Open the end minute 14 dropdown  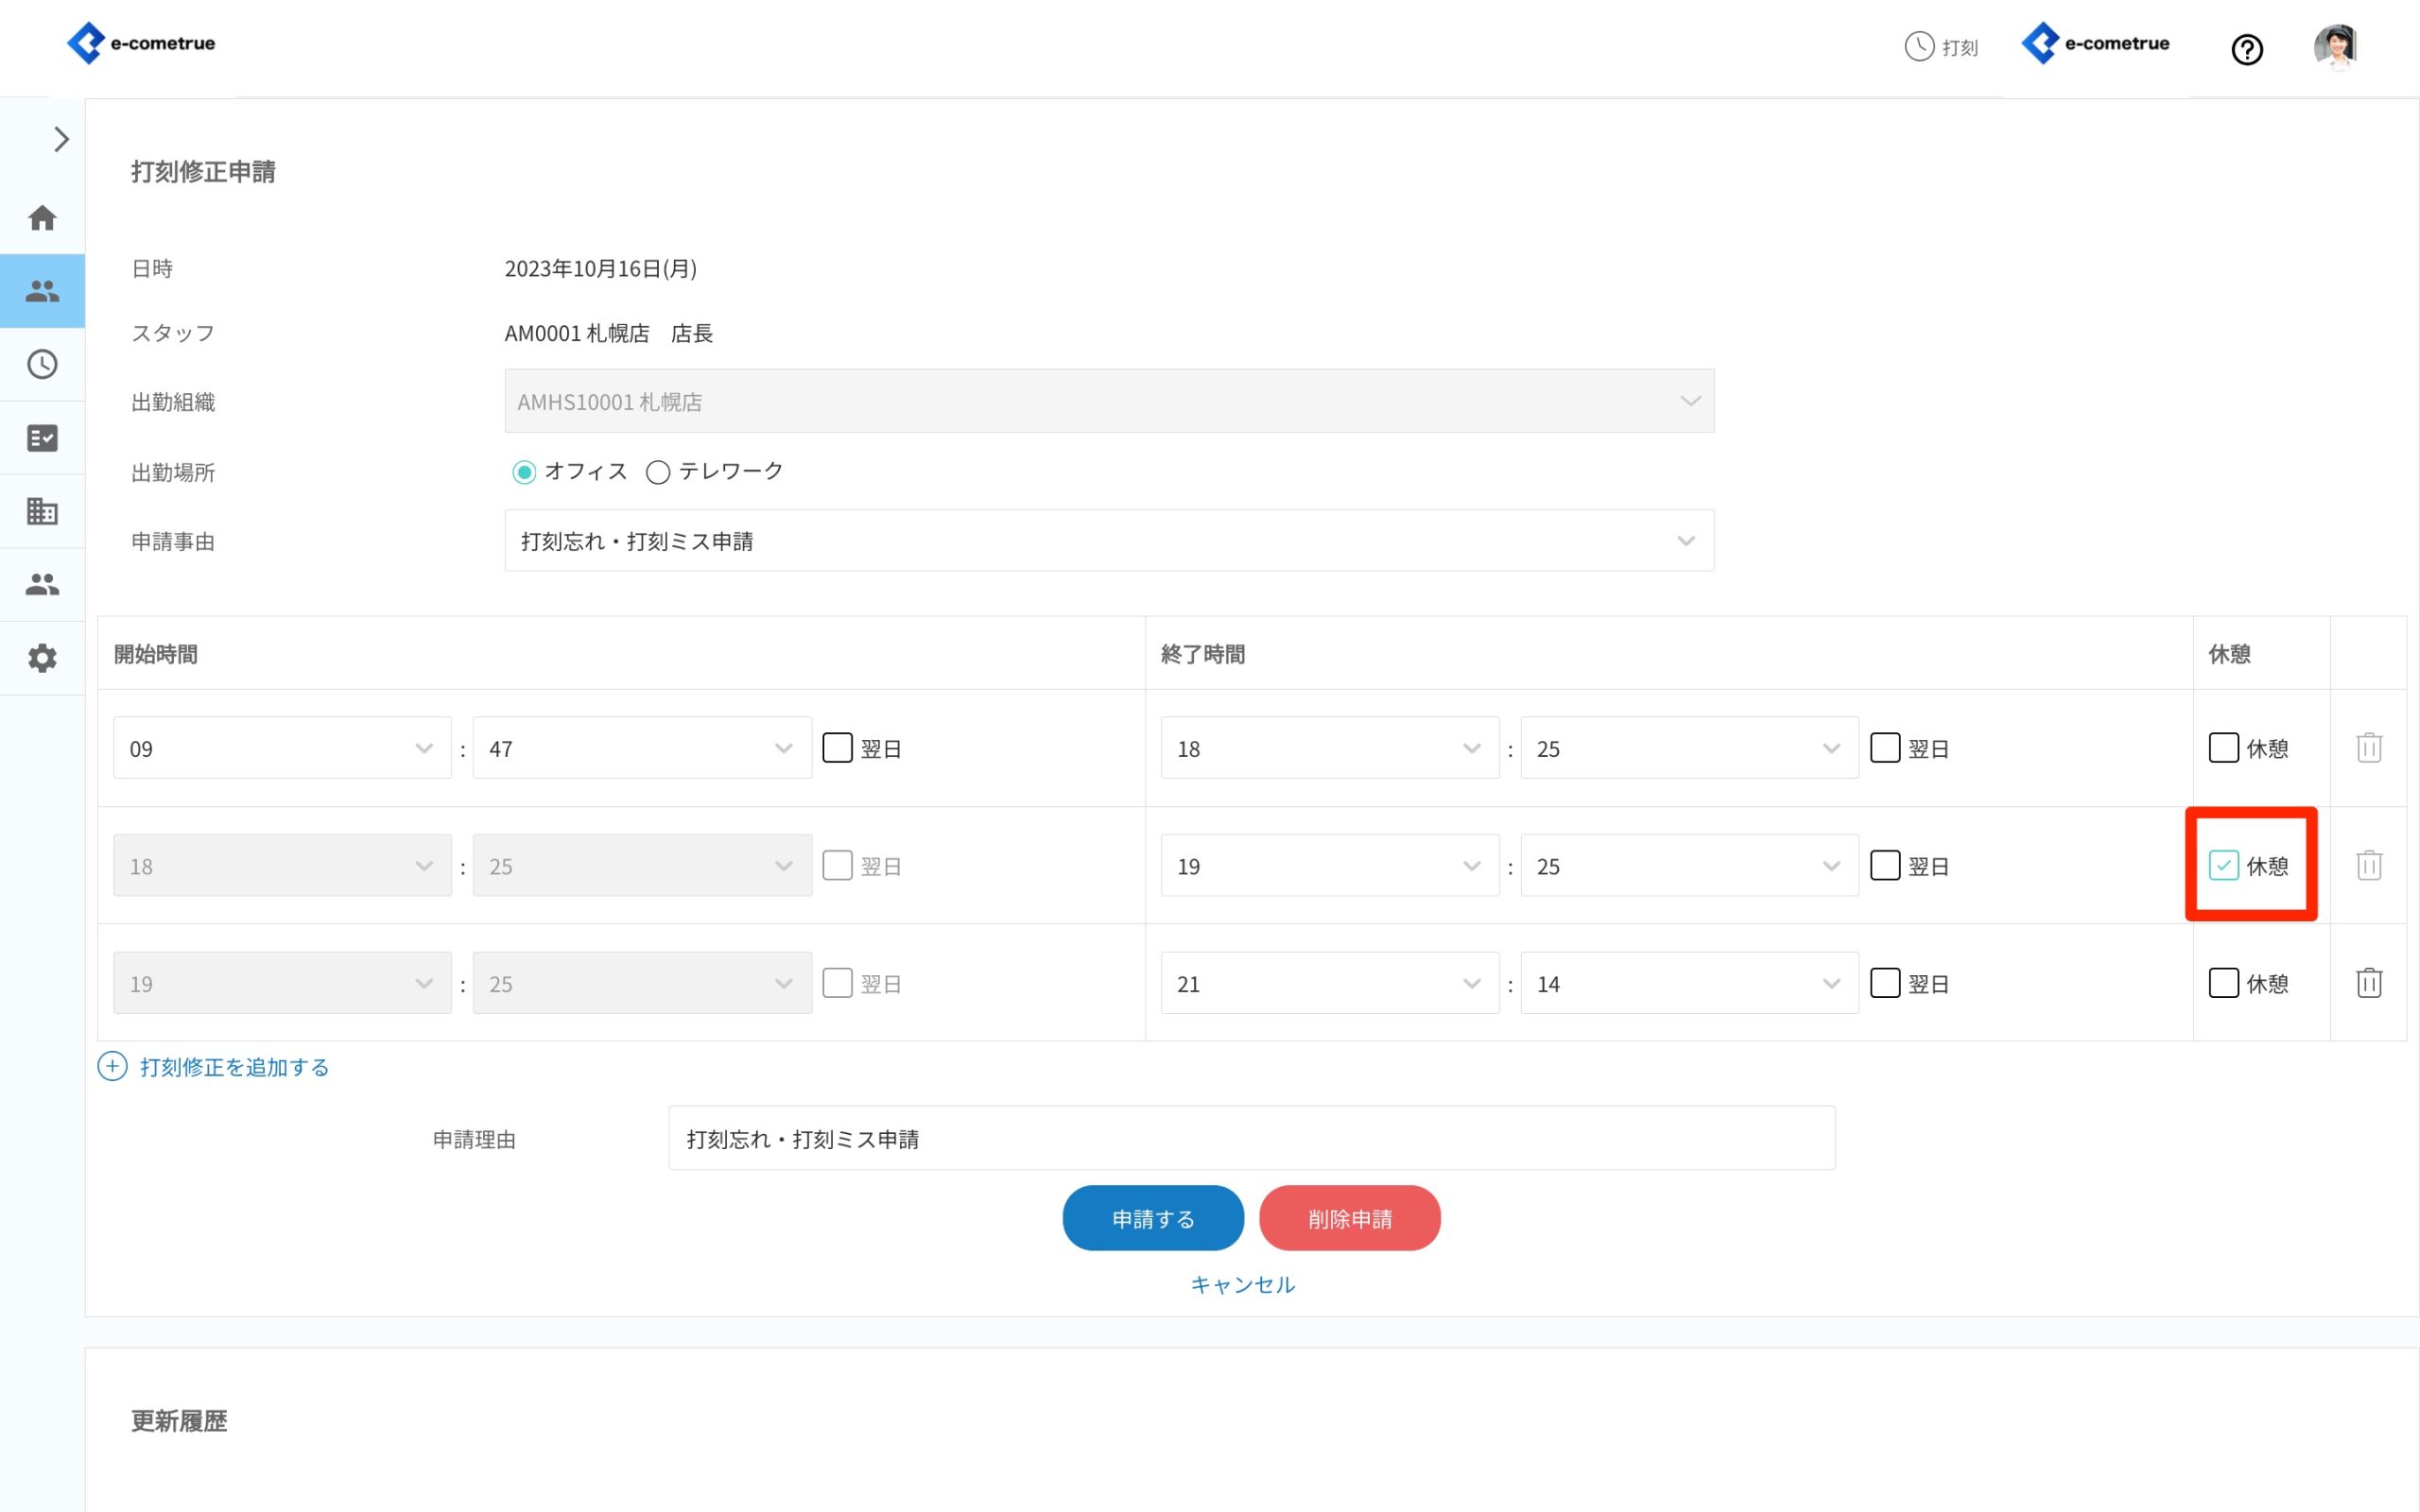point(1688,984)
